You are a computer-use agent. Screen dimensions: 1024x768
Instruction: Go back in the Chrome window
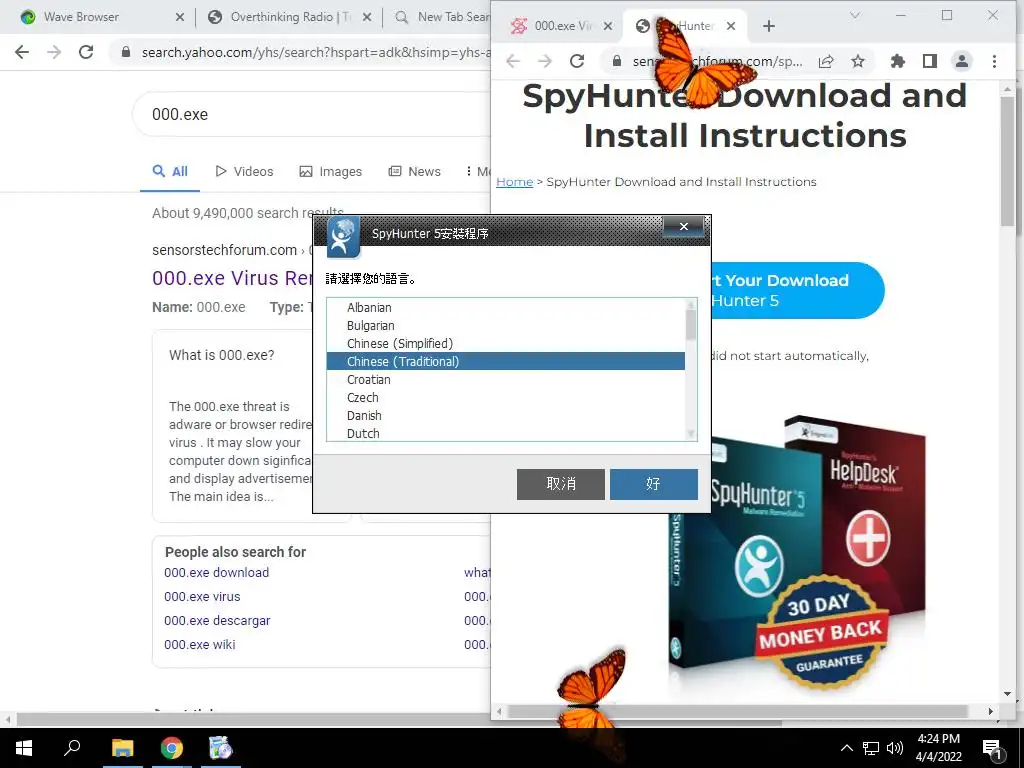(x=513, y=61)
